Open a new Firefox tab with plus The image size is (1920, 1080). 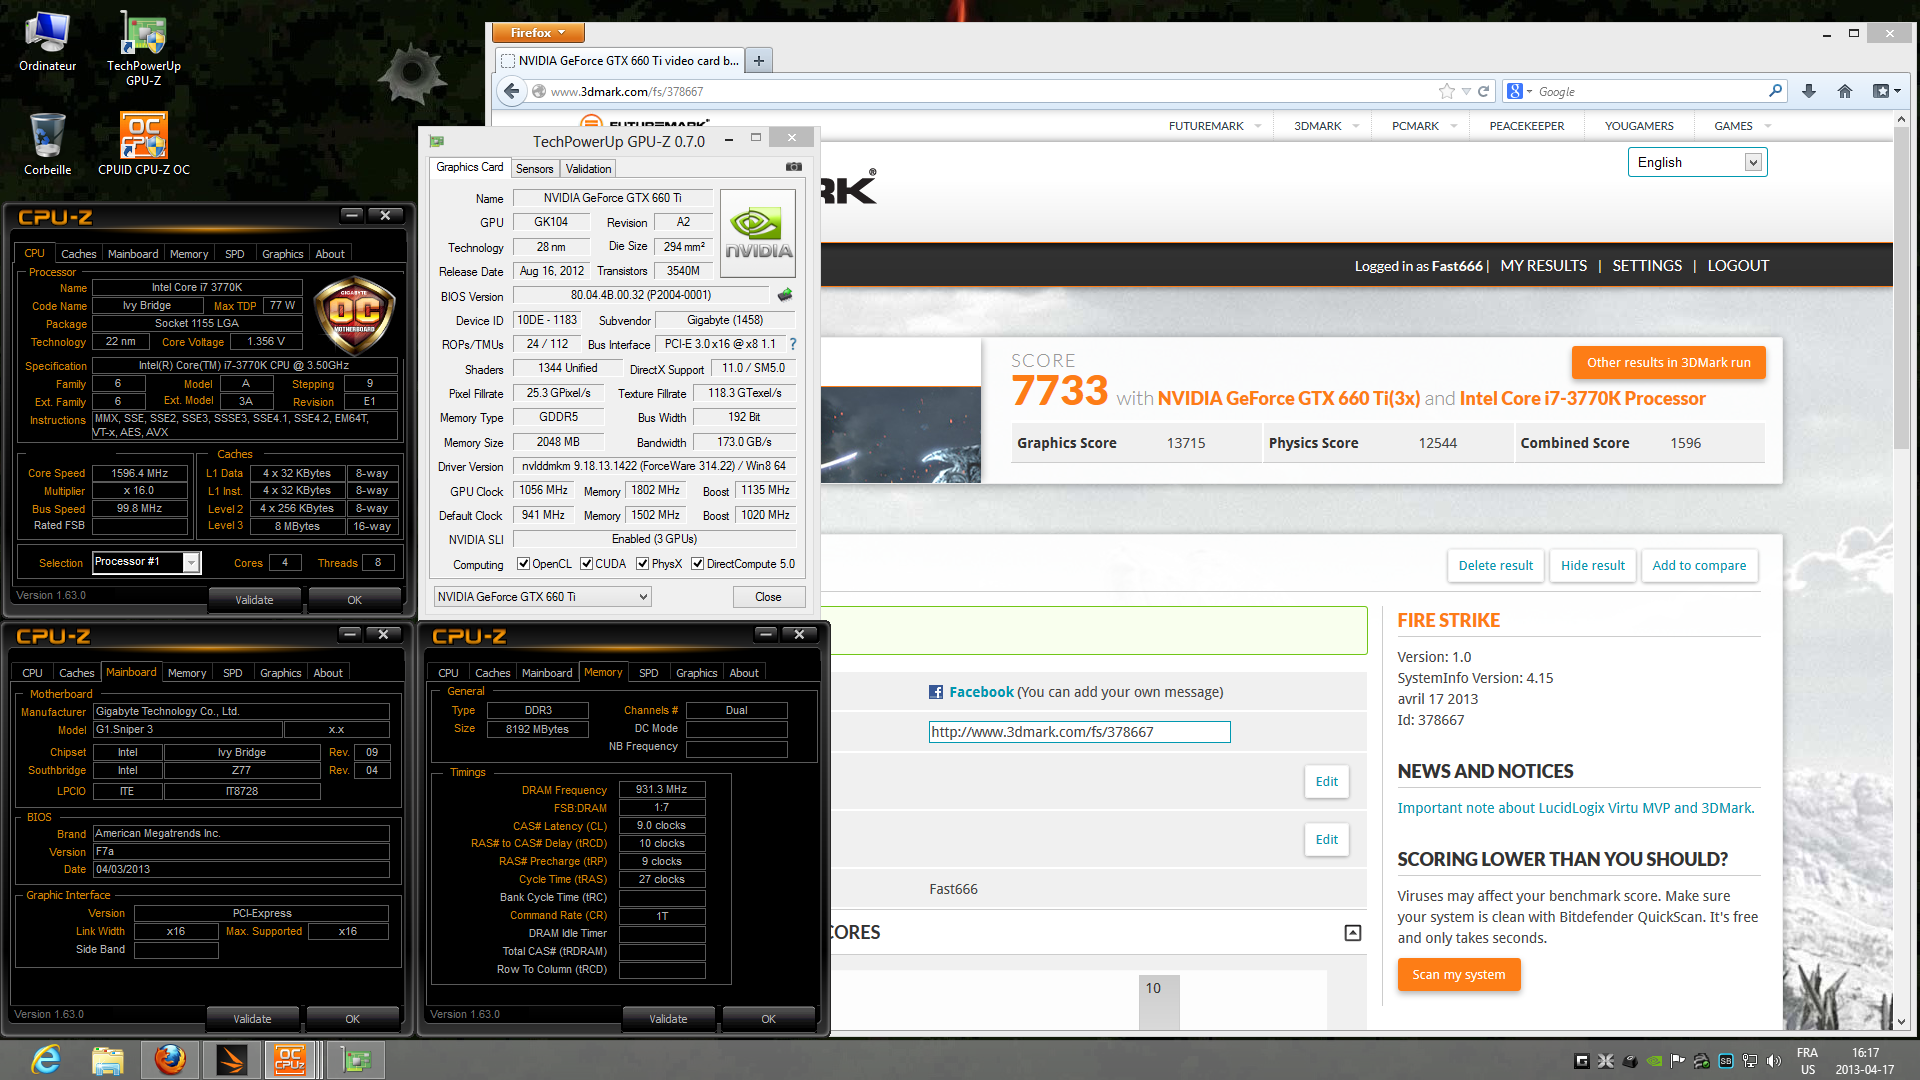(x=759, y=61)
